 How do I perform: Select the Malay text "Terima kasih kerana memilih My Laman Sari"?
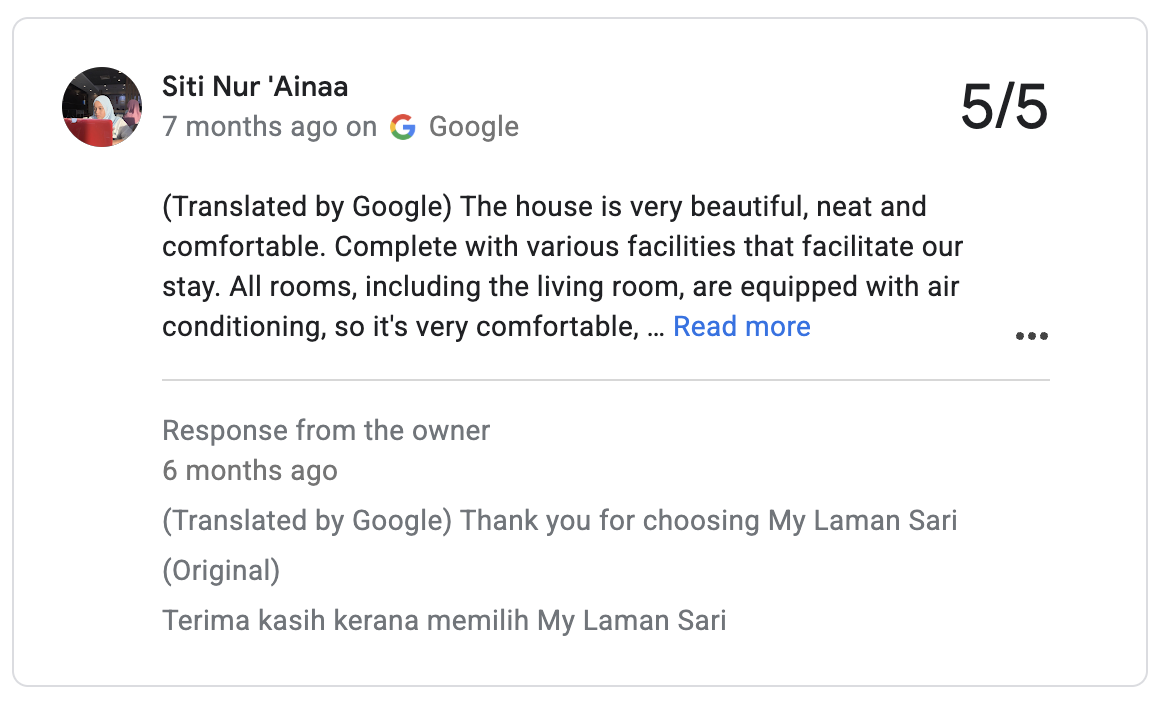tap(444, 620)
